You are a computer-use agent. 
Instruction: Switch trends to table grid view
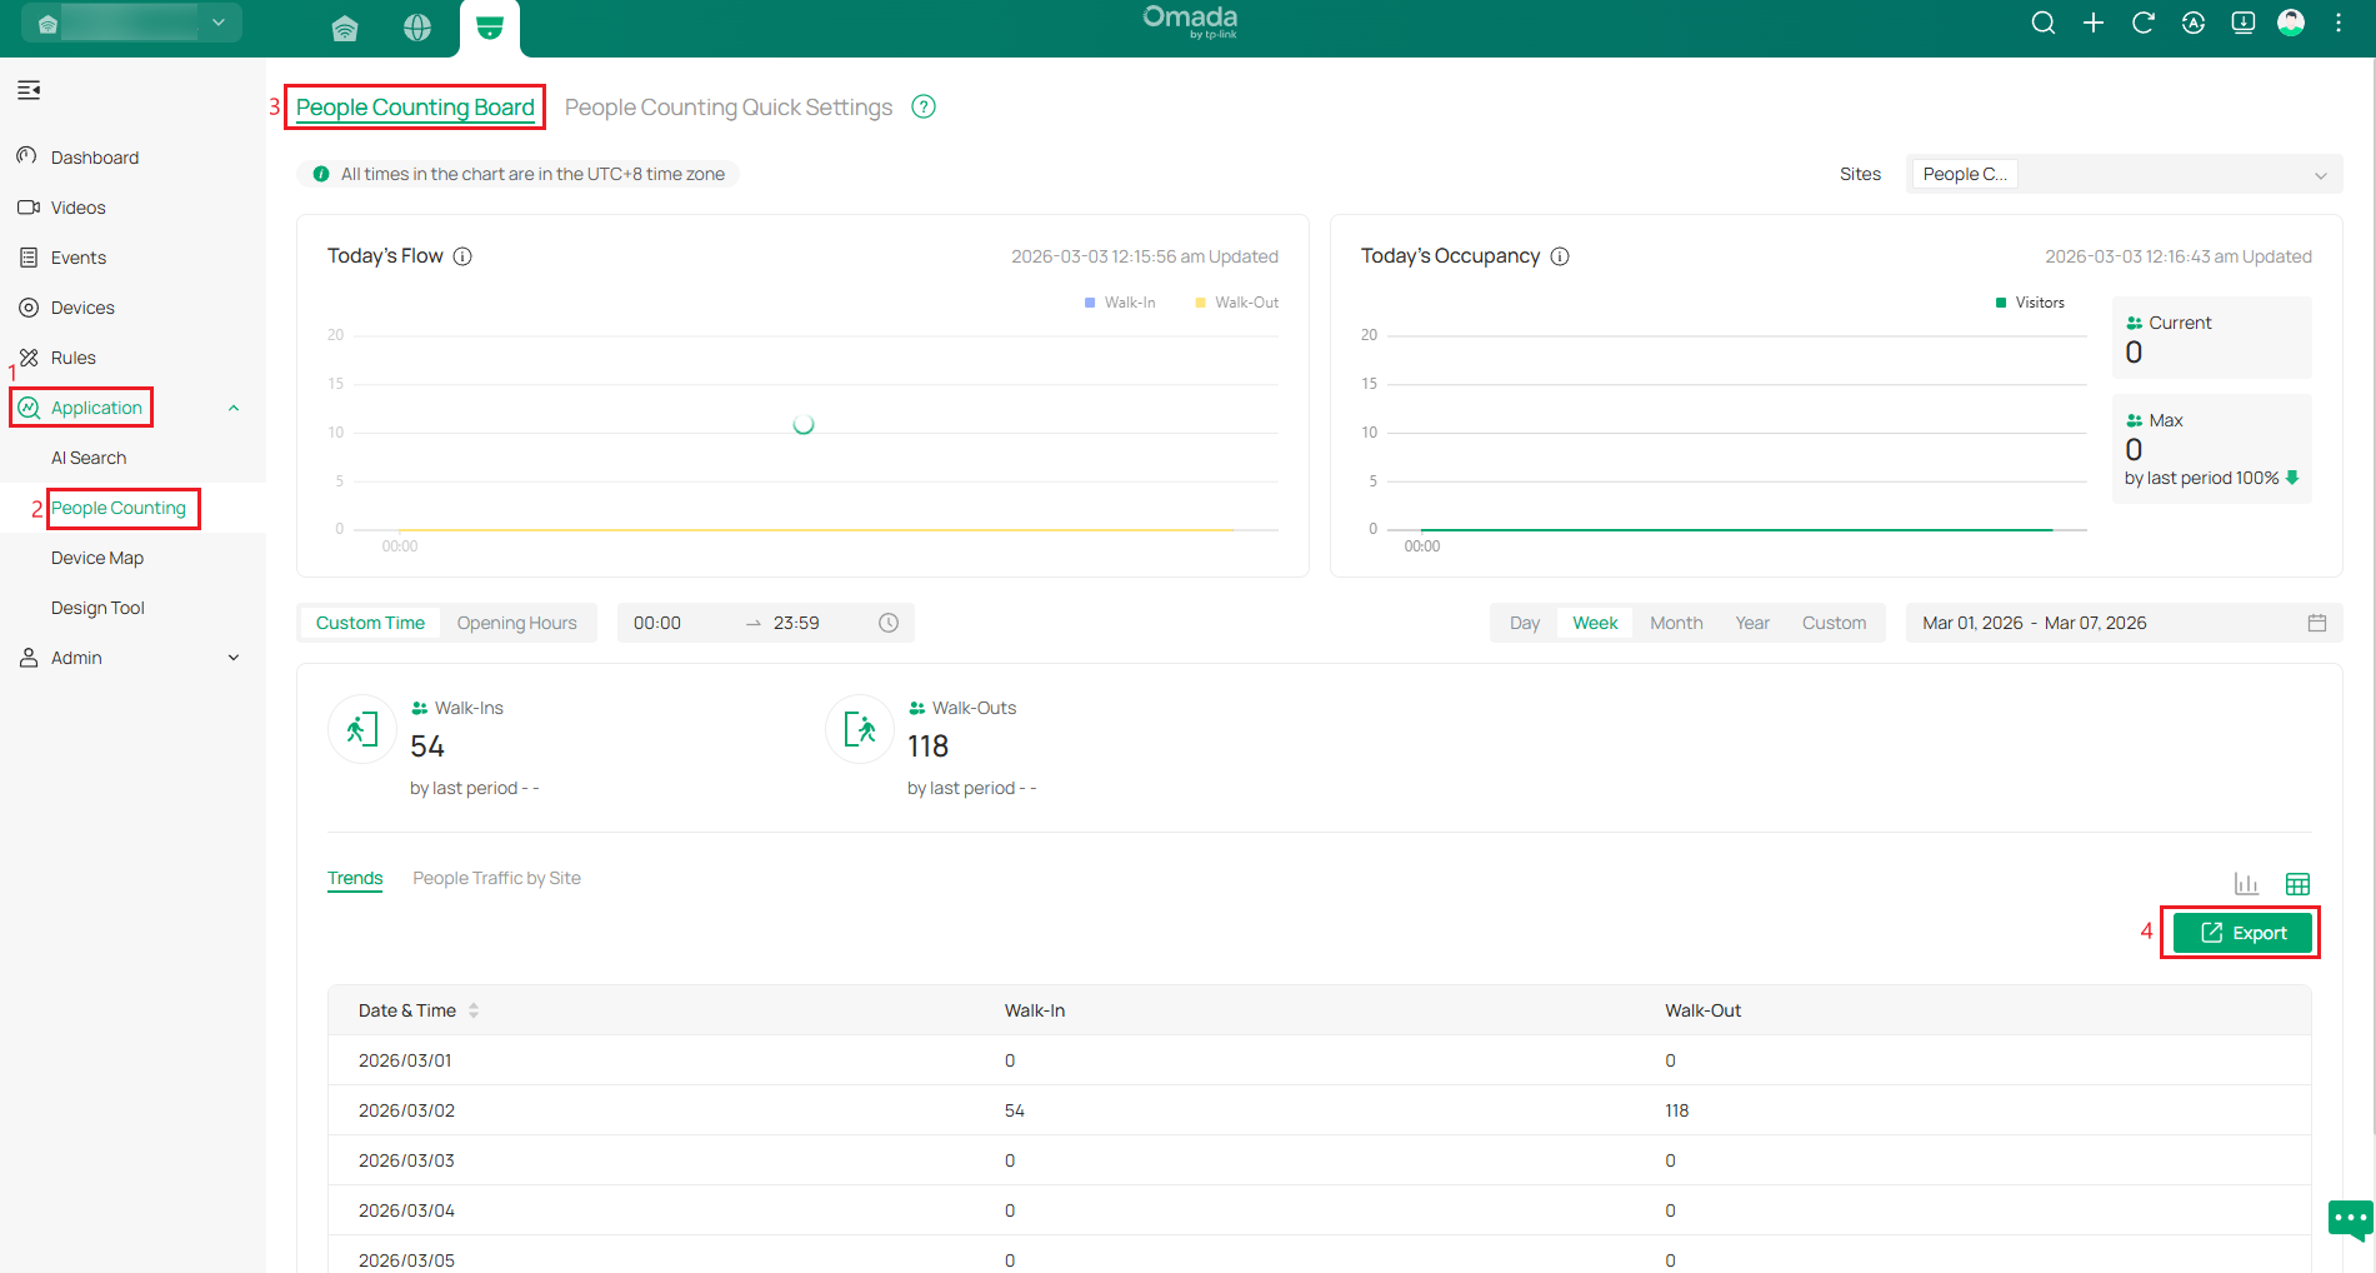tap(2297, 883)
